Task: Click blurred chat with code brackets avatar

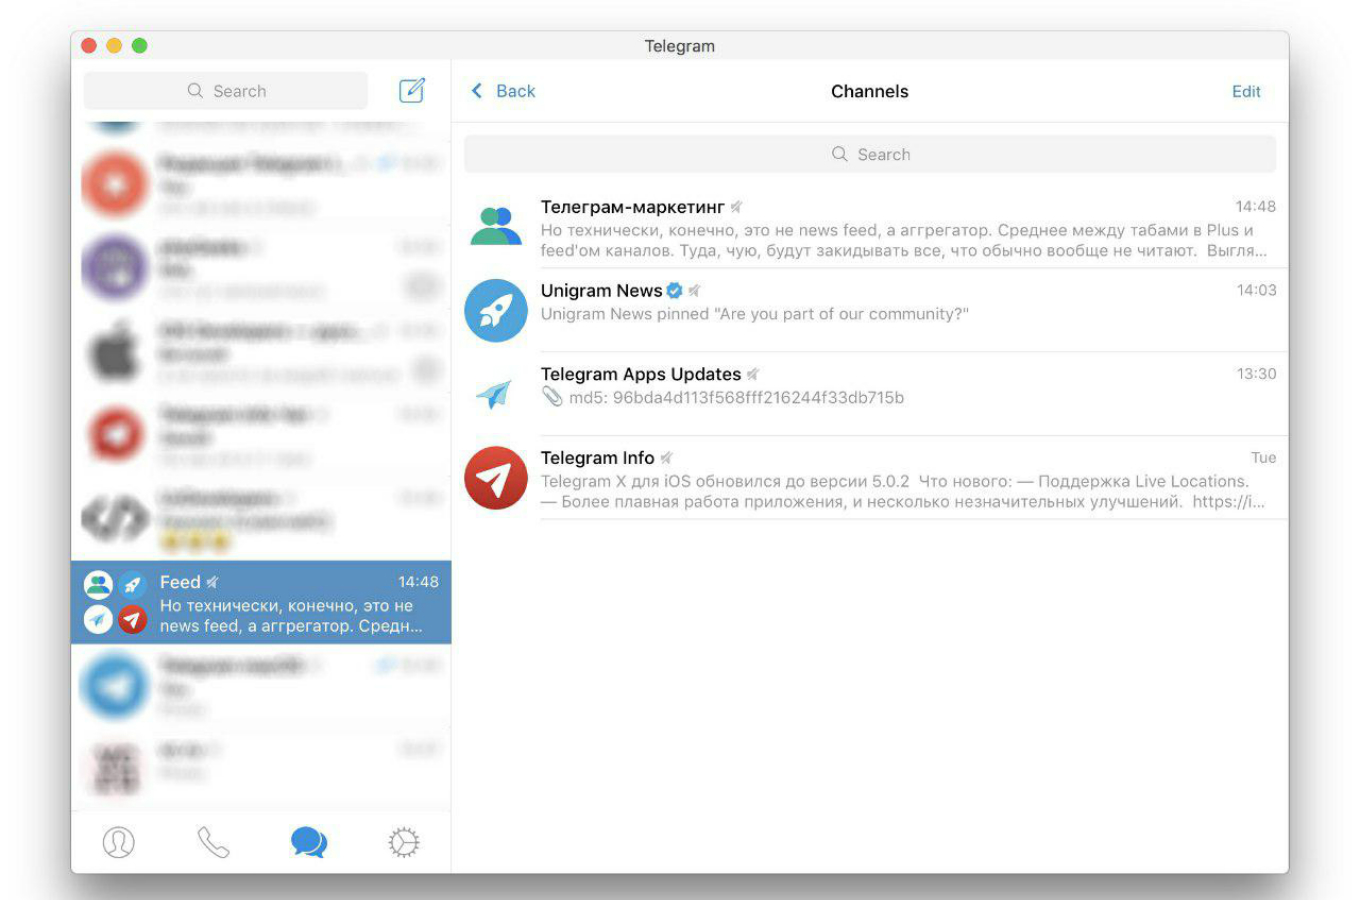Action: (261, 519)
